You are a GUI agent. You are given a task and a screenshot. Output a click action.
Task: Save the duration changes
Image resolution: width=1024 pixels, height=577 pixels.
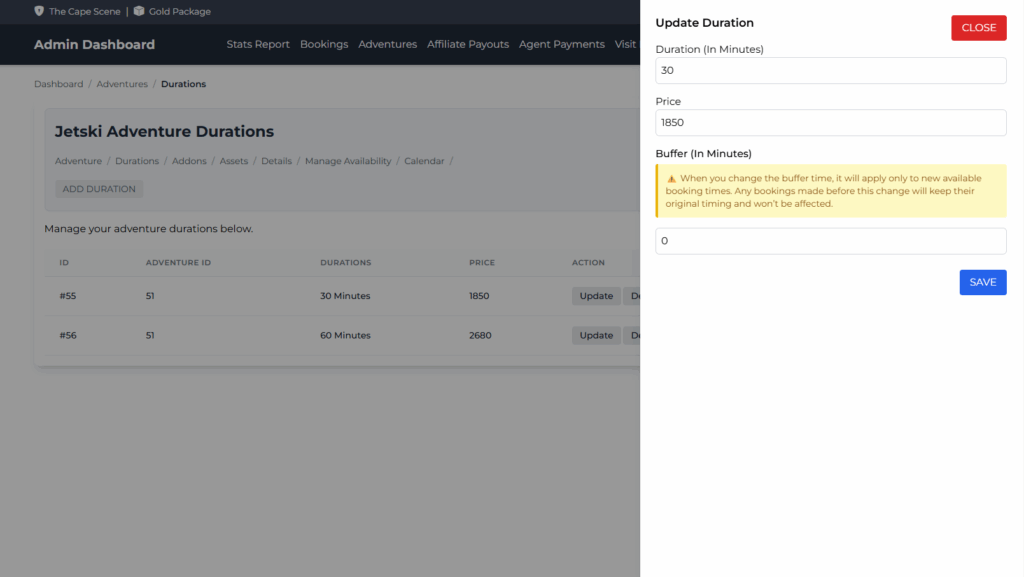pos(982,282)
